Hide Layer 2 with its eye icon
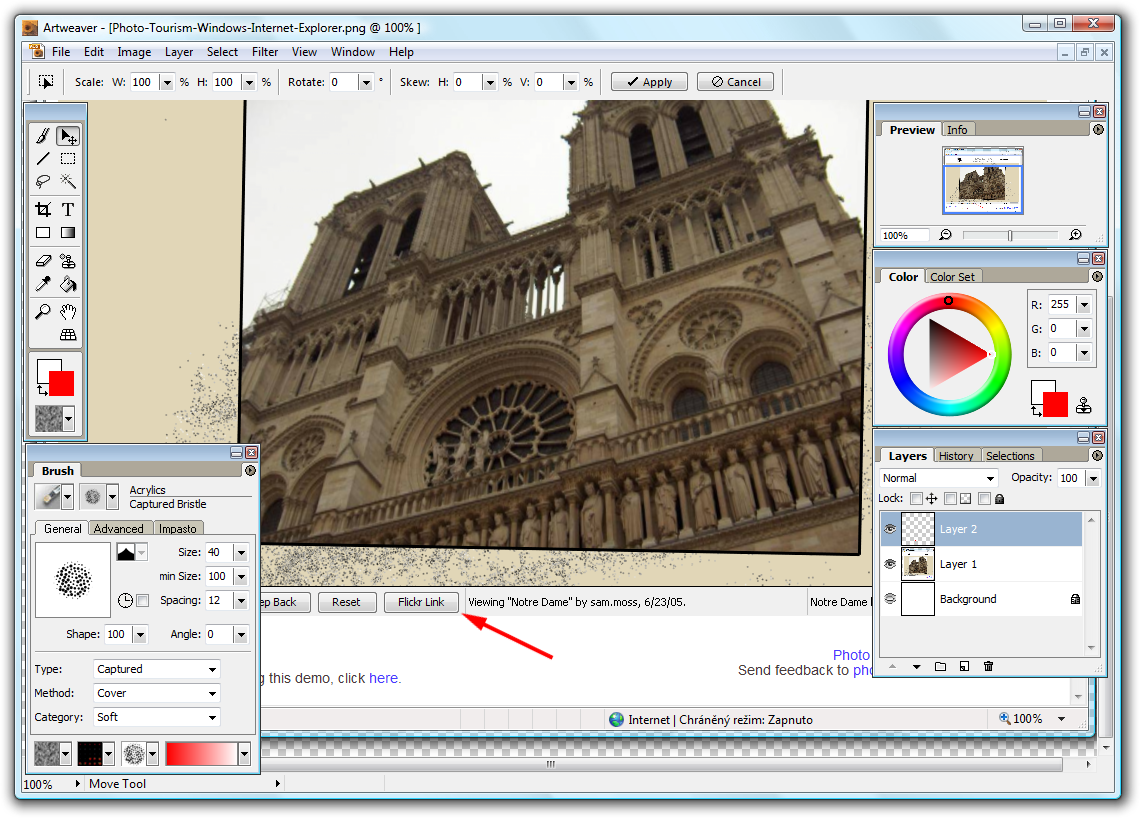The image size is (1140, 818). [x=890, y=529]
